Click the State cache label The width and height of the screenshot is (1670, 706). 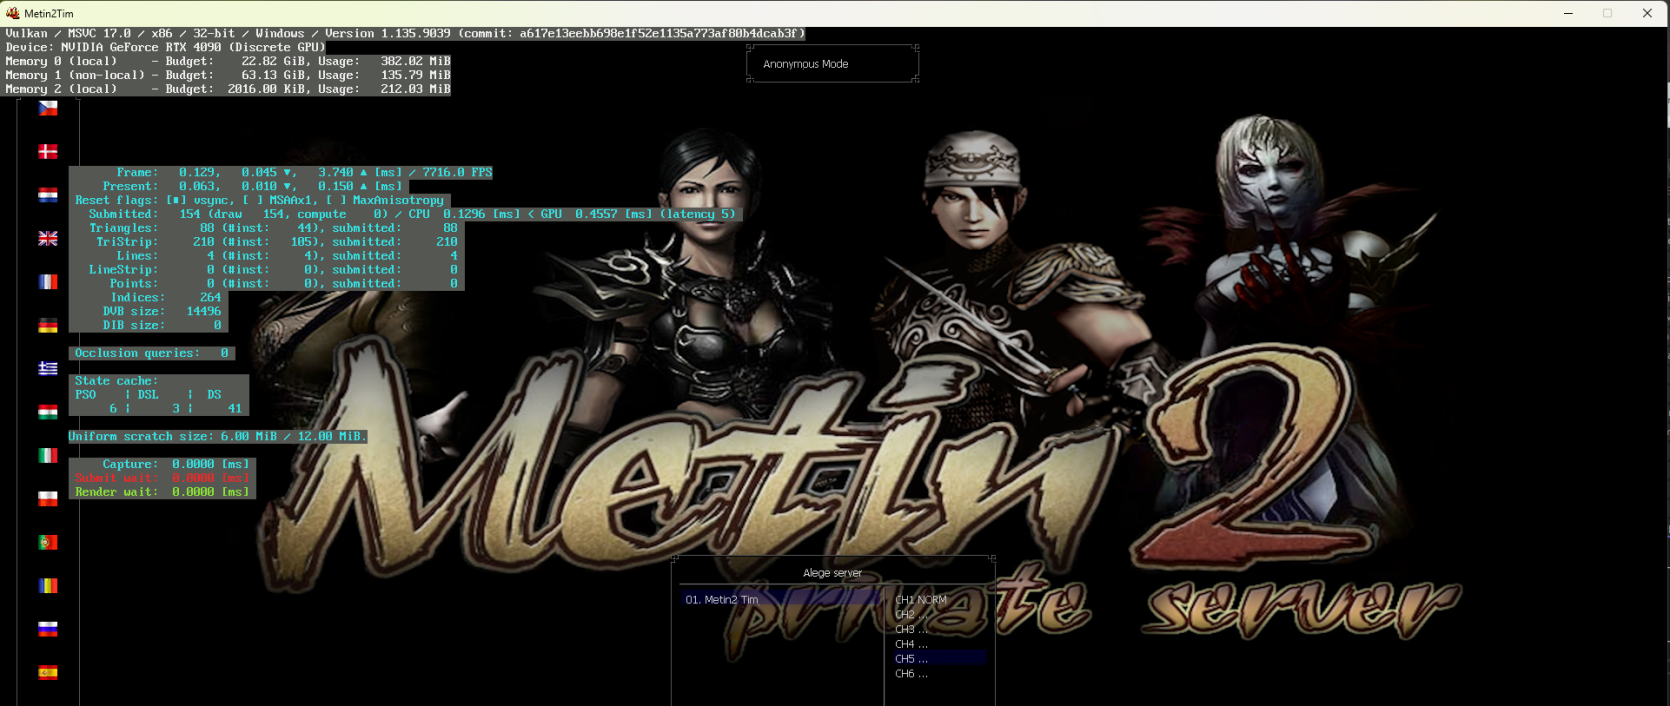tap(116, 381)
